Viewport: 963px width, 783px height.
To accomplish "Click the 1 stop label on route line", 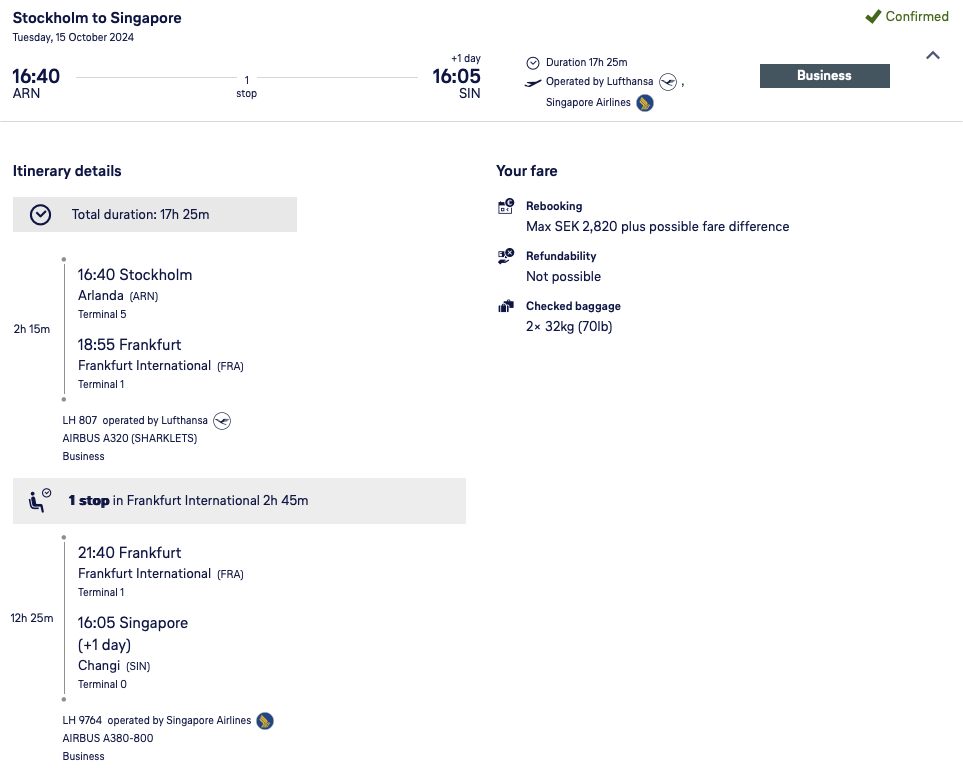I will (246, 87).
